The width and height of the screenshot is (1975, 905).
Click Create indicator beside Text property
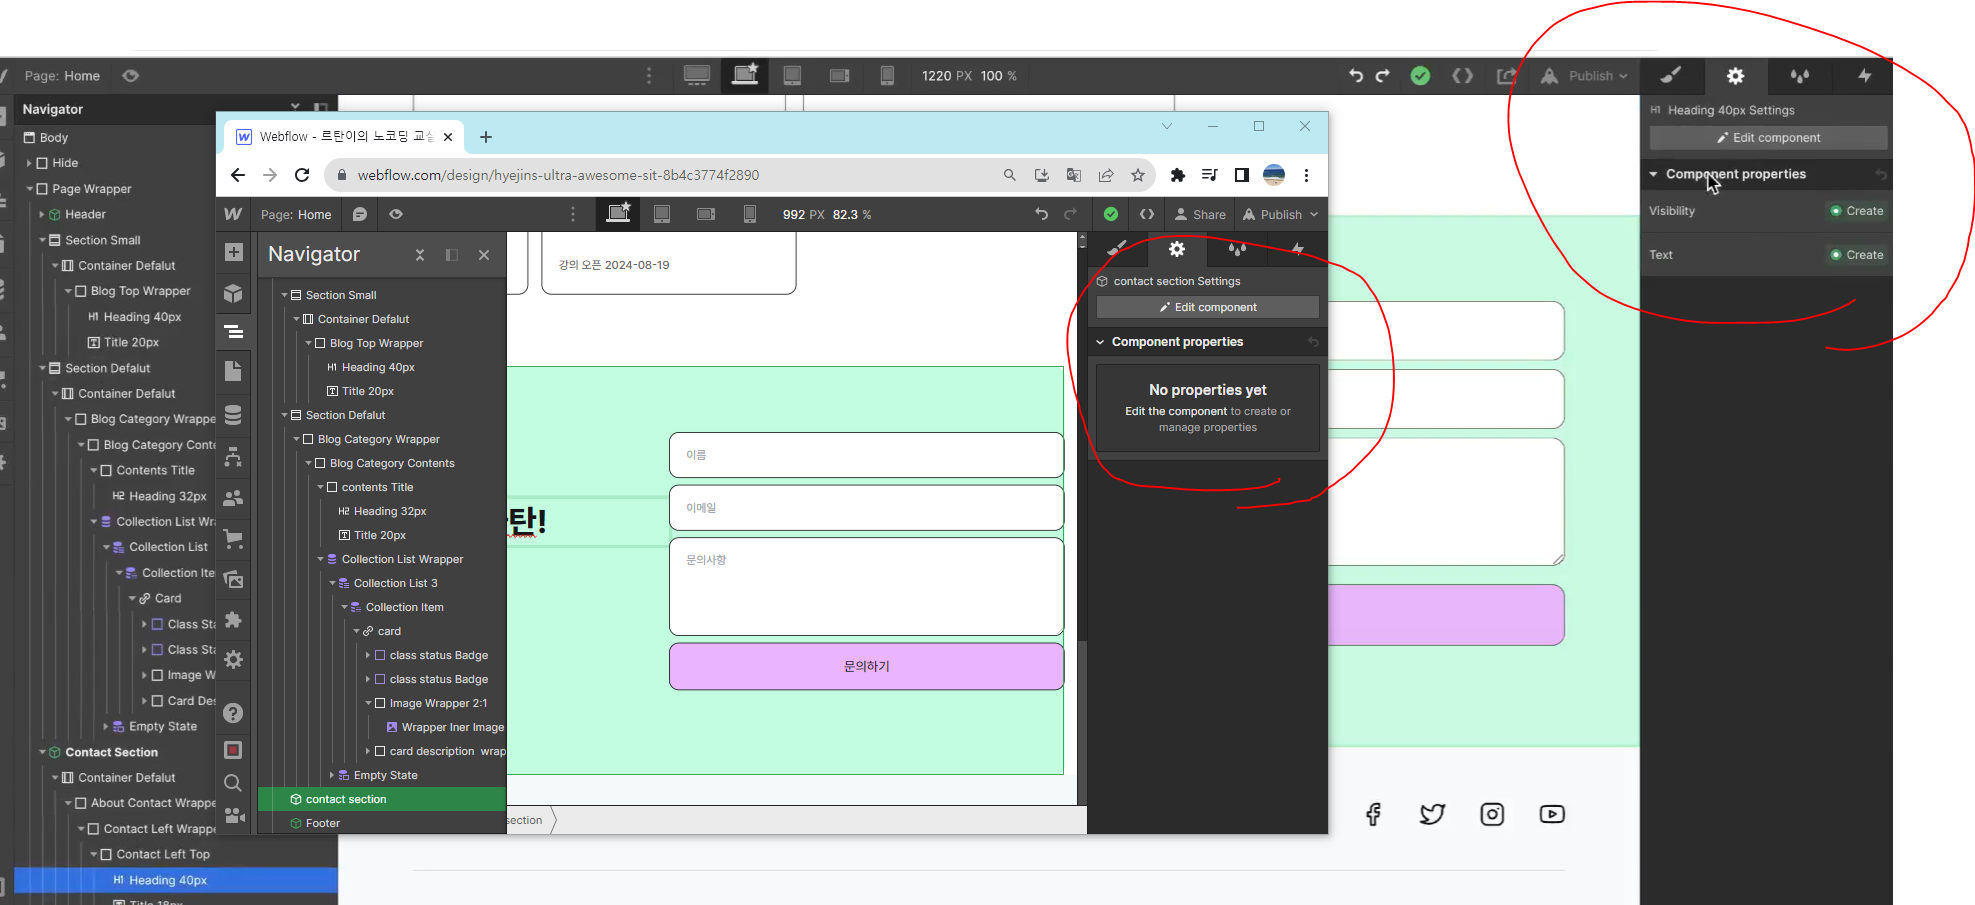(1857, 255)
